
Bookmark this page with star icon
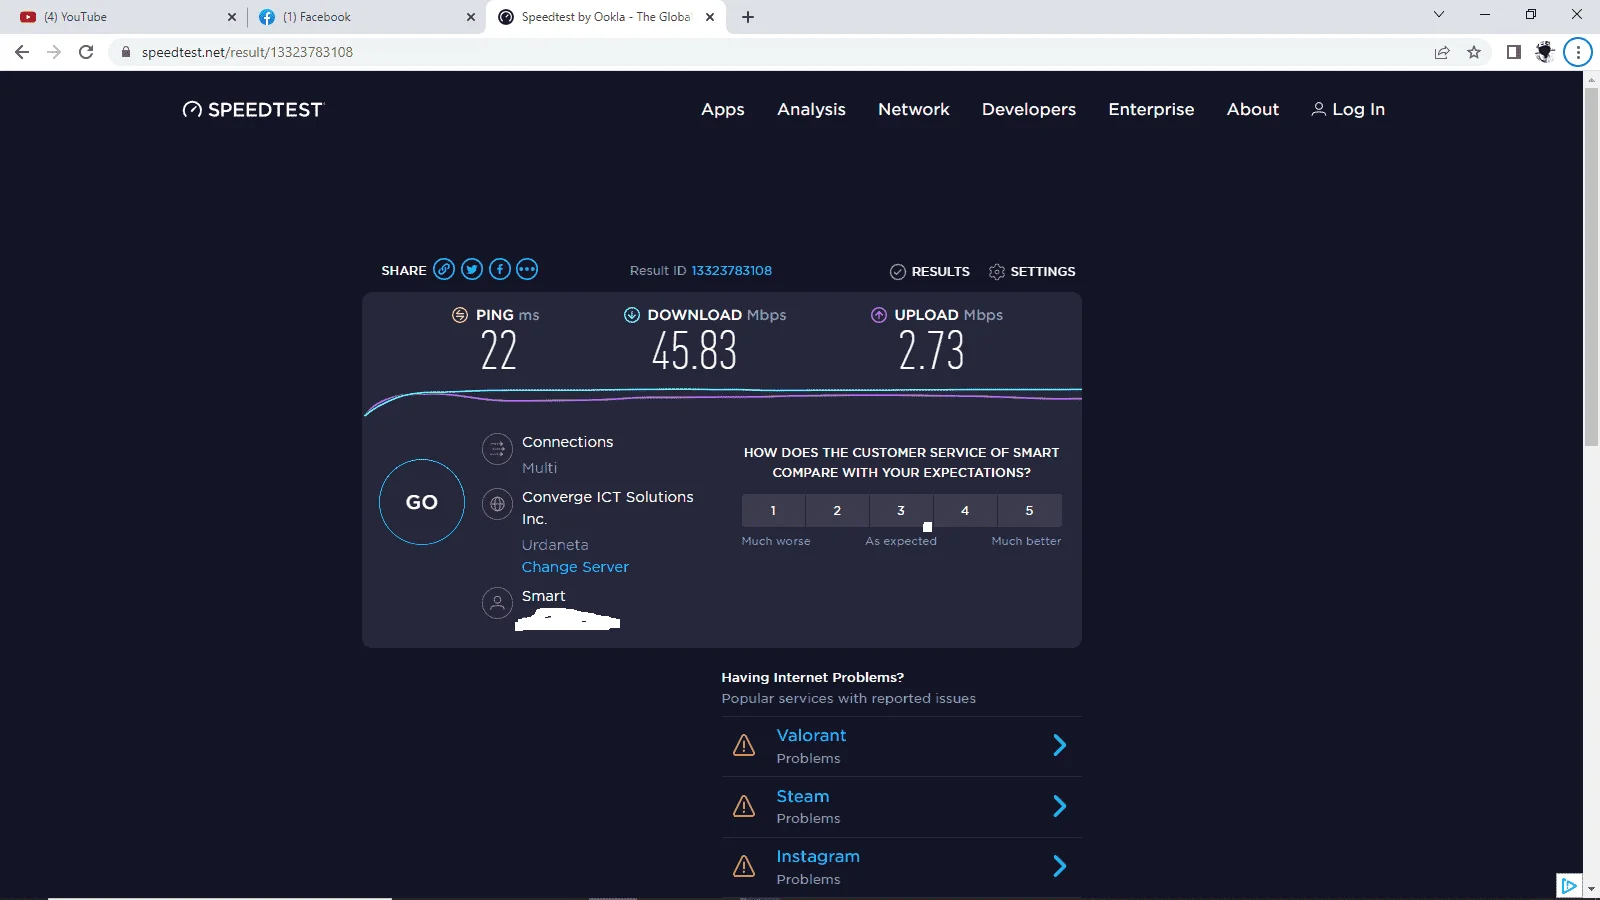coord(1474,52)
